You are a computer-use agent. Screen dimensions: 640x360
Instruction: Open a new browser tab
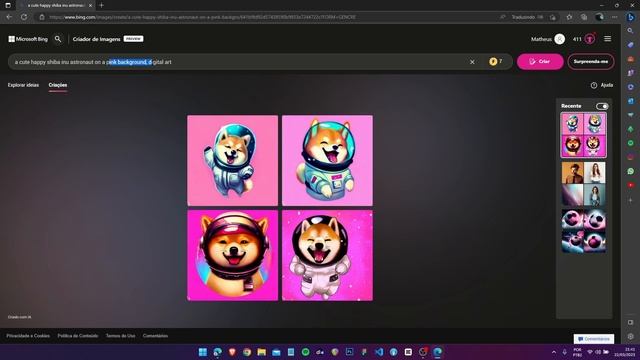[x=101, y=5]
